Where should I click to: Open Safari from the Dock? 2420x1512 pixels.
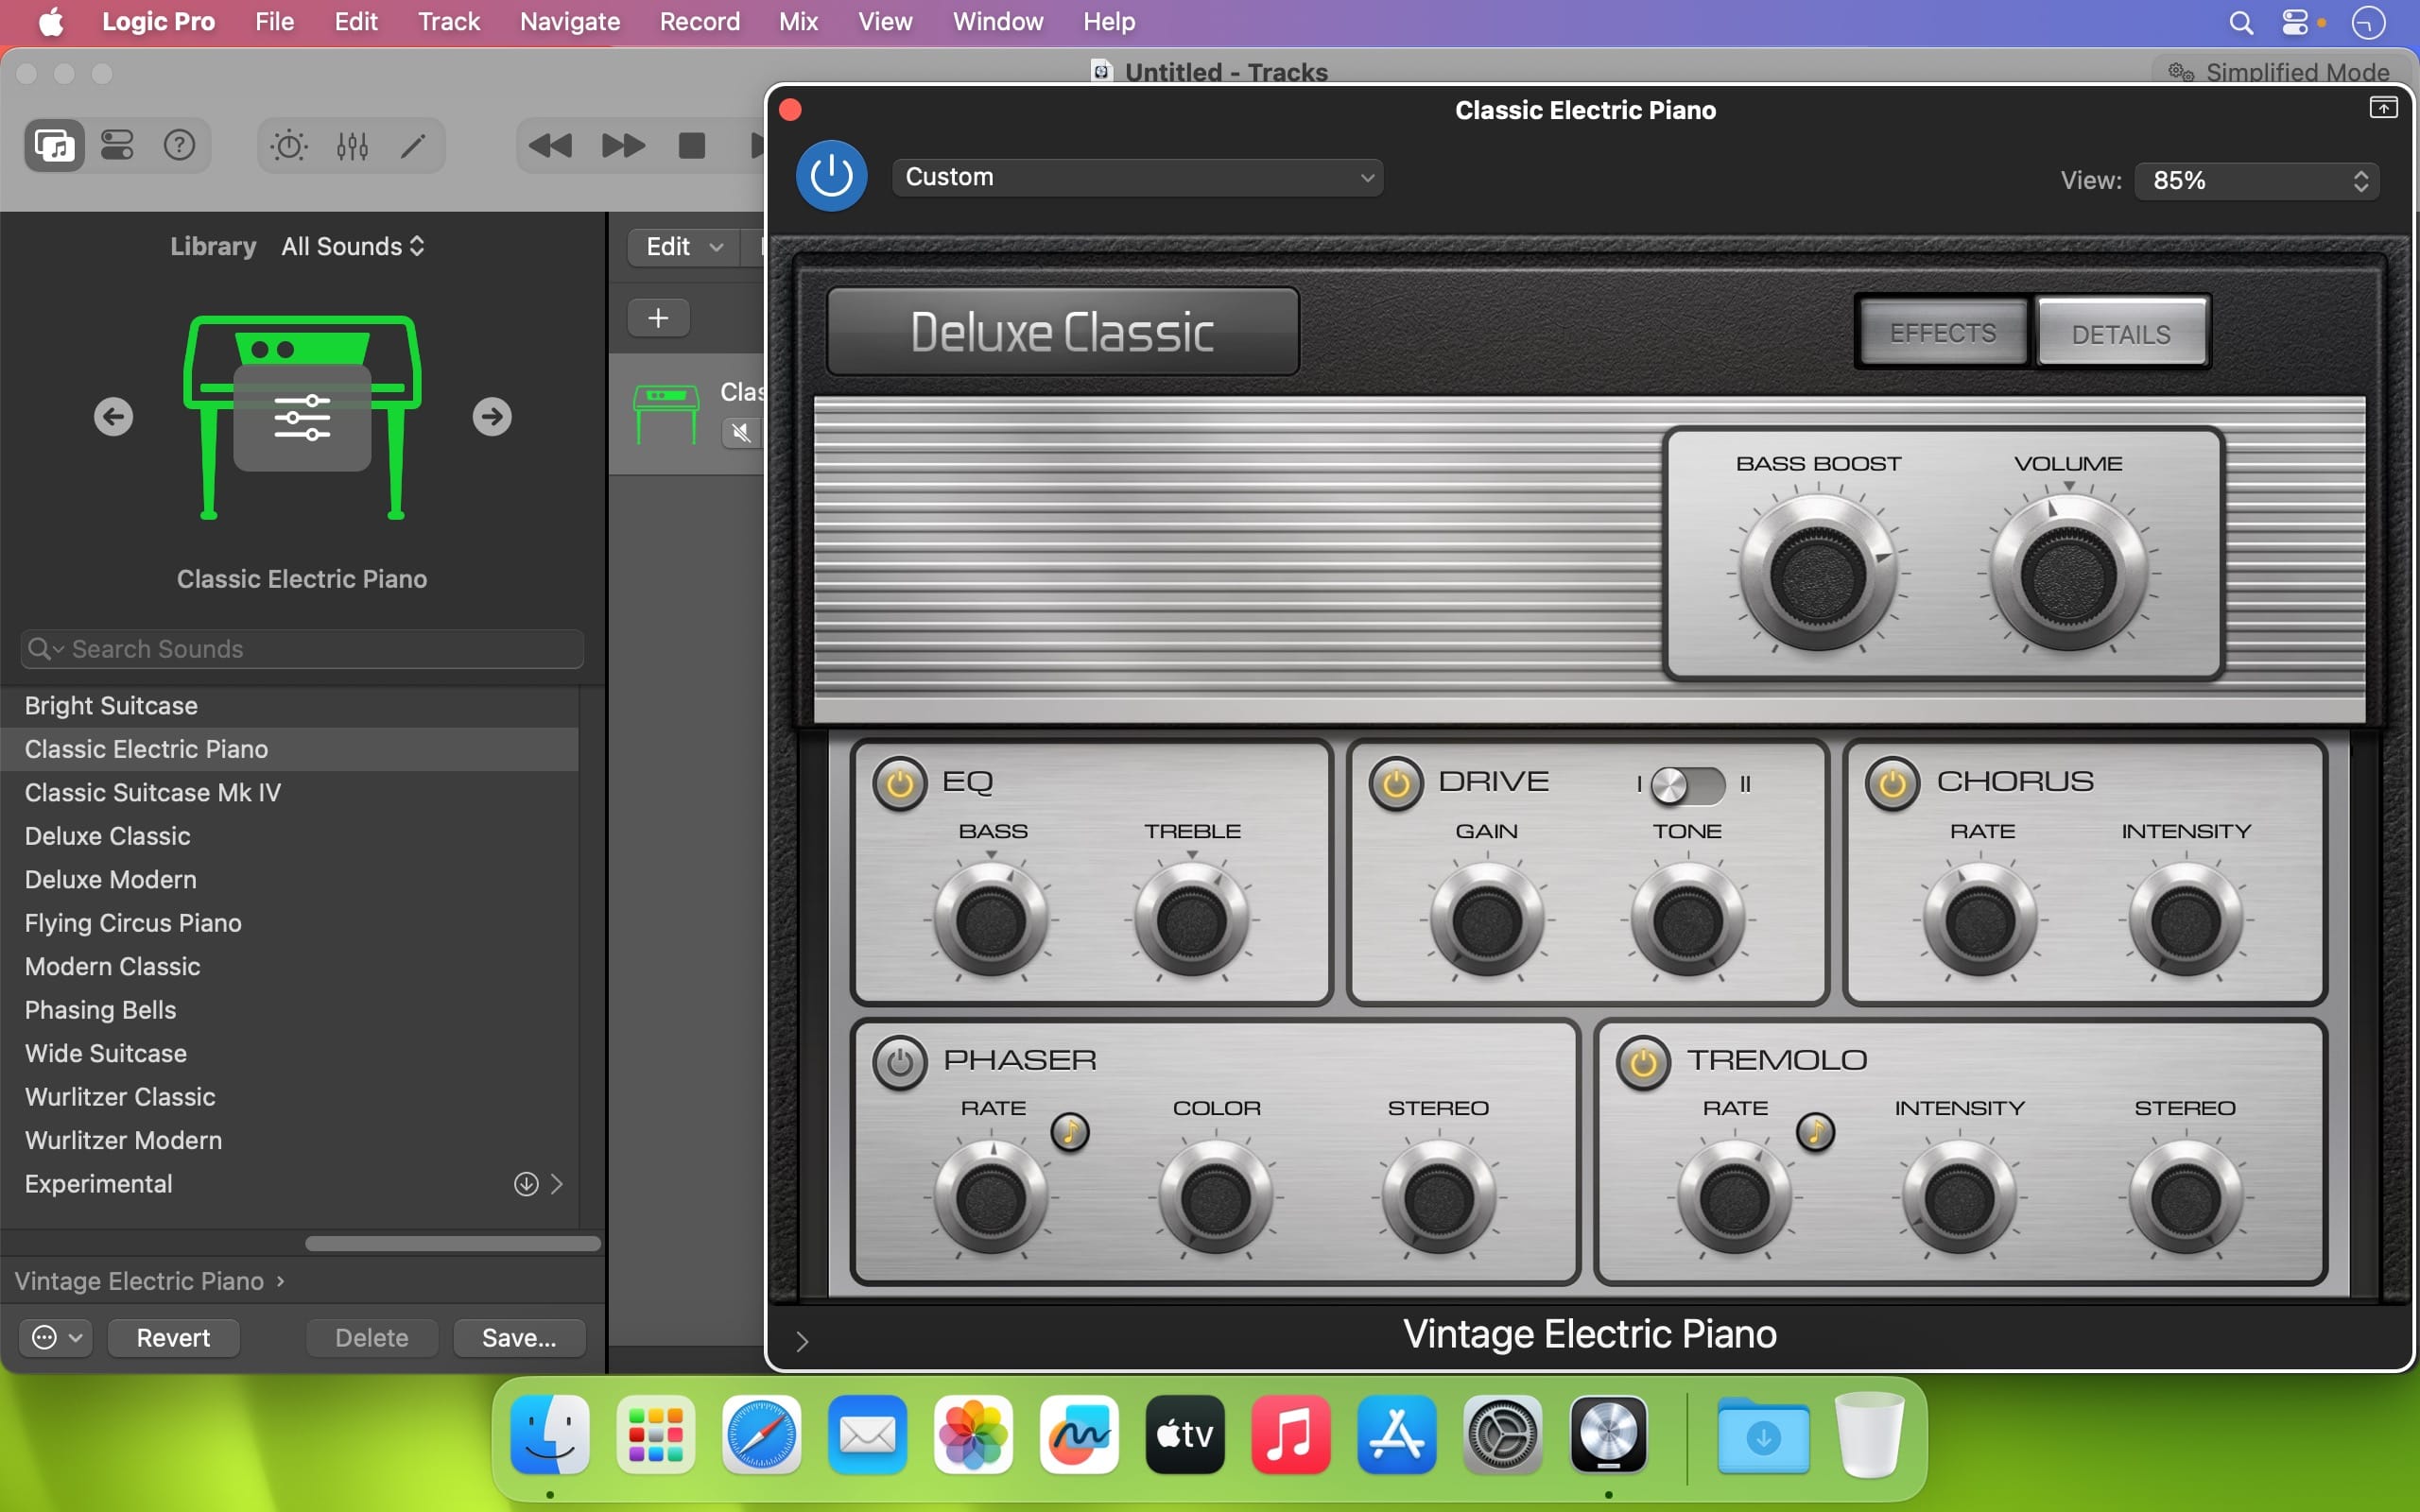[761, 1434]
